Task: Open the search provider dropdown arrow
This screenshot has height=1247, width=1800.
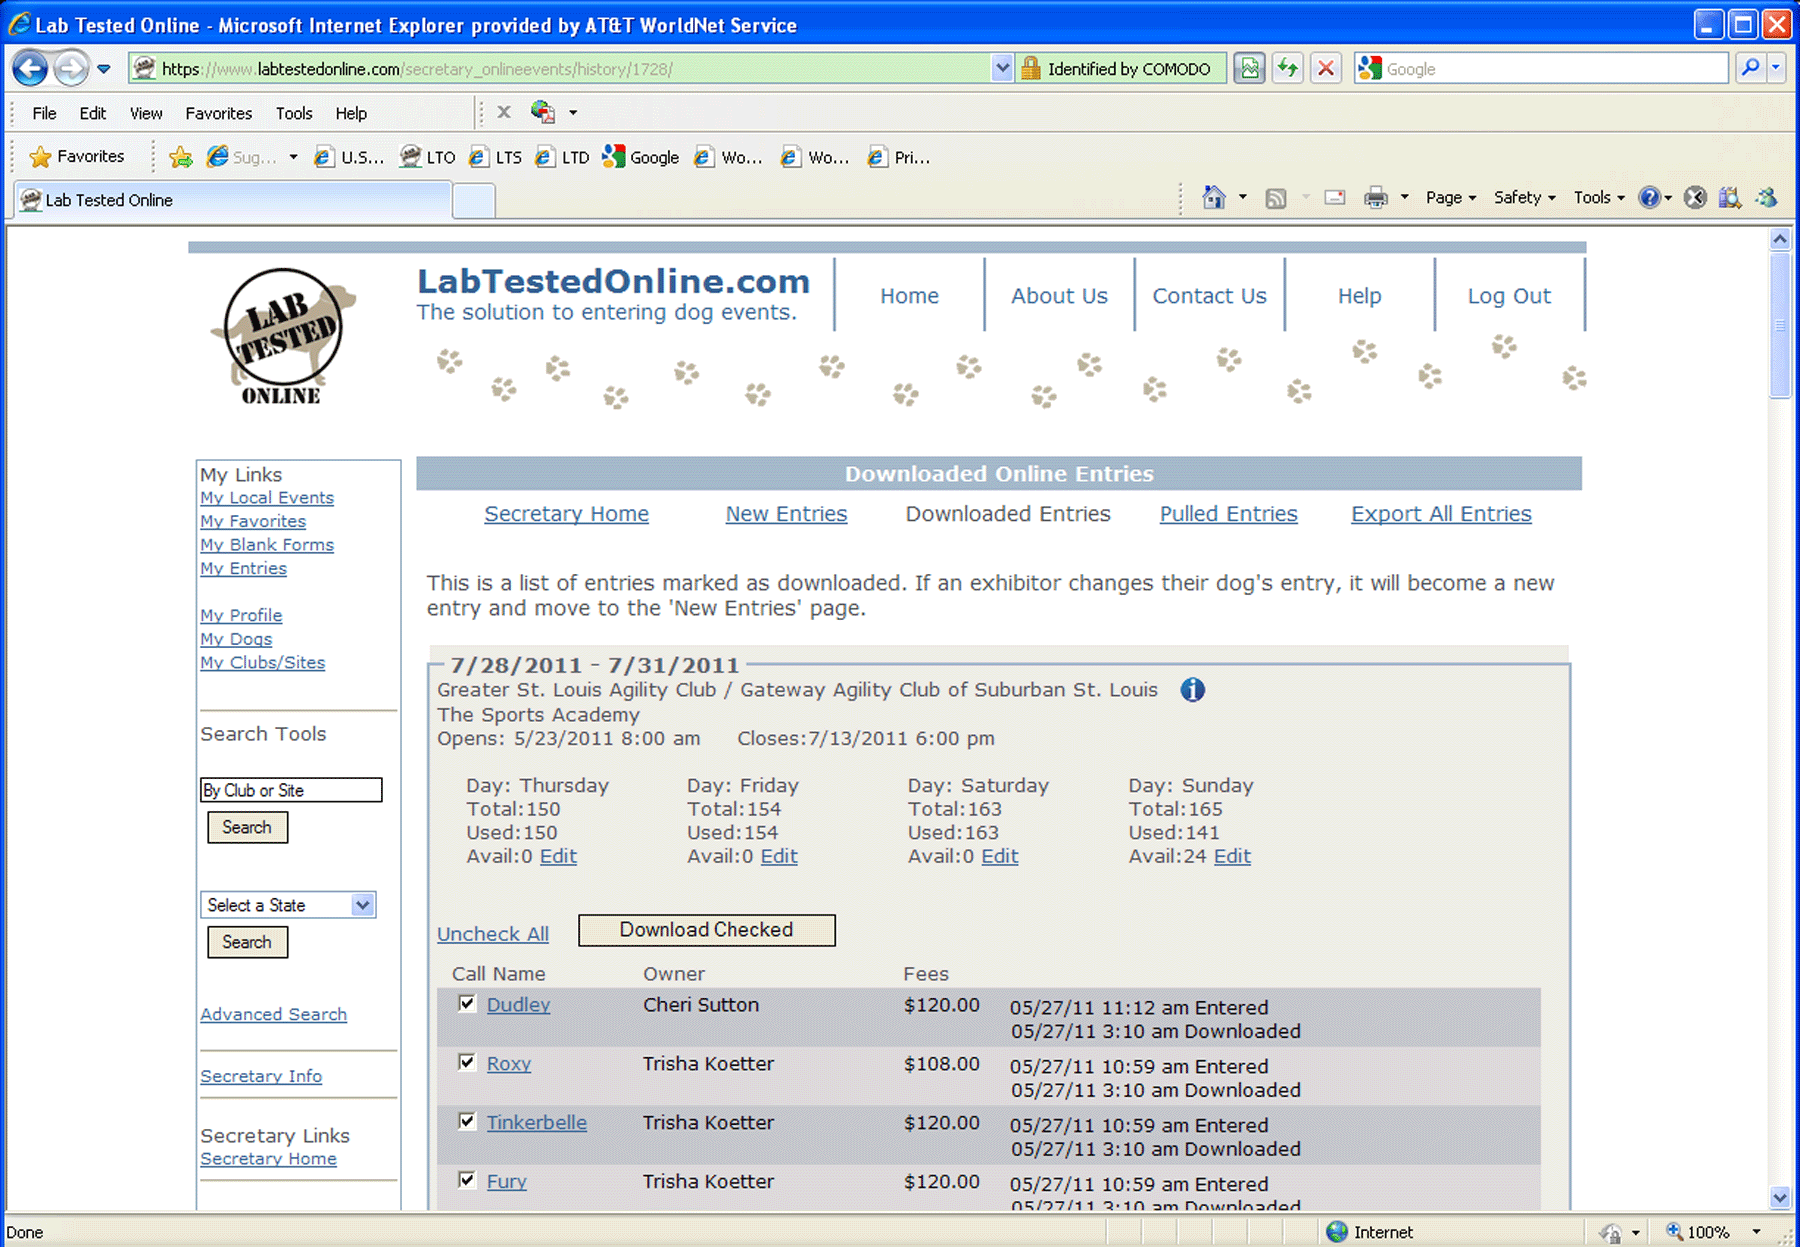Action: click(1776, 68)
